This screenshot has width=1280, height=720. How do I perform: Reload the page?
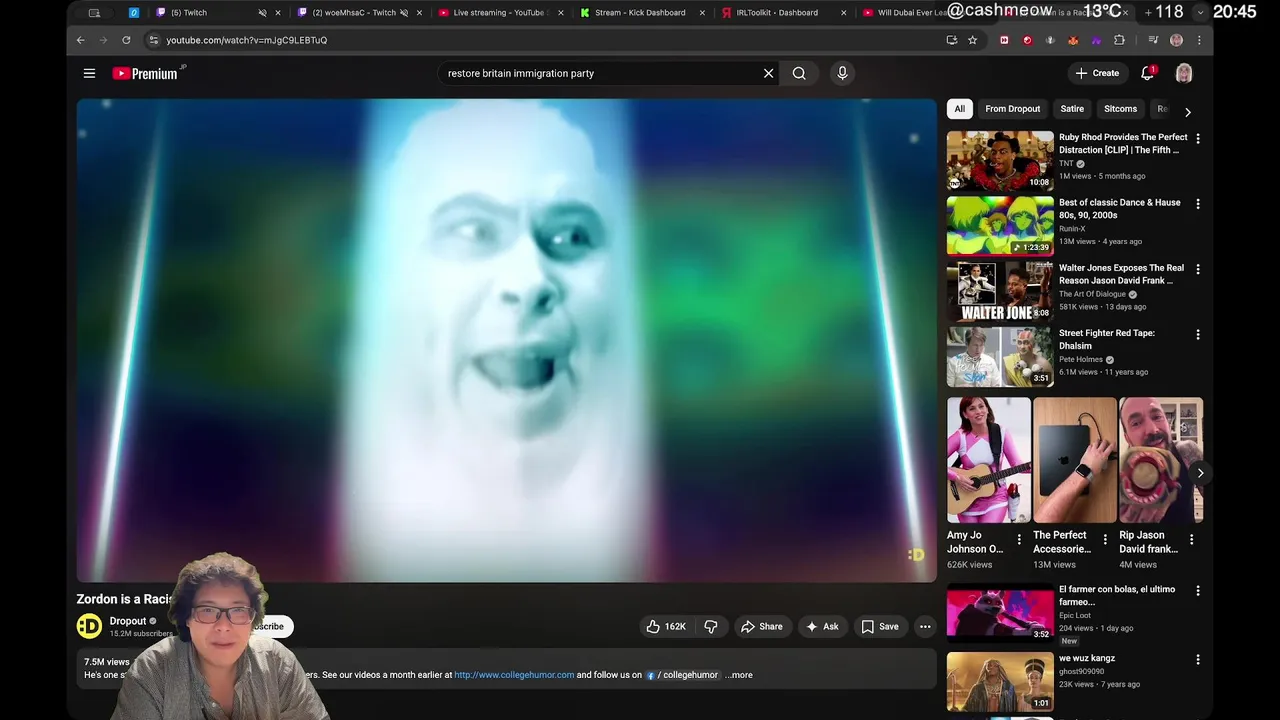pyautogui.click(x=126, y=40)
